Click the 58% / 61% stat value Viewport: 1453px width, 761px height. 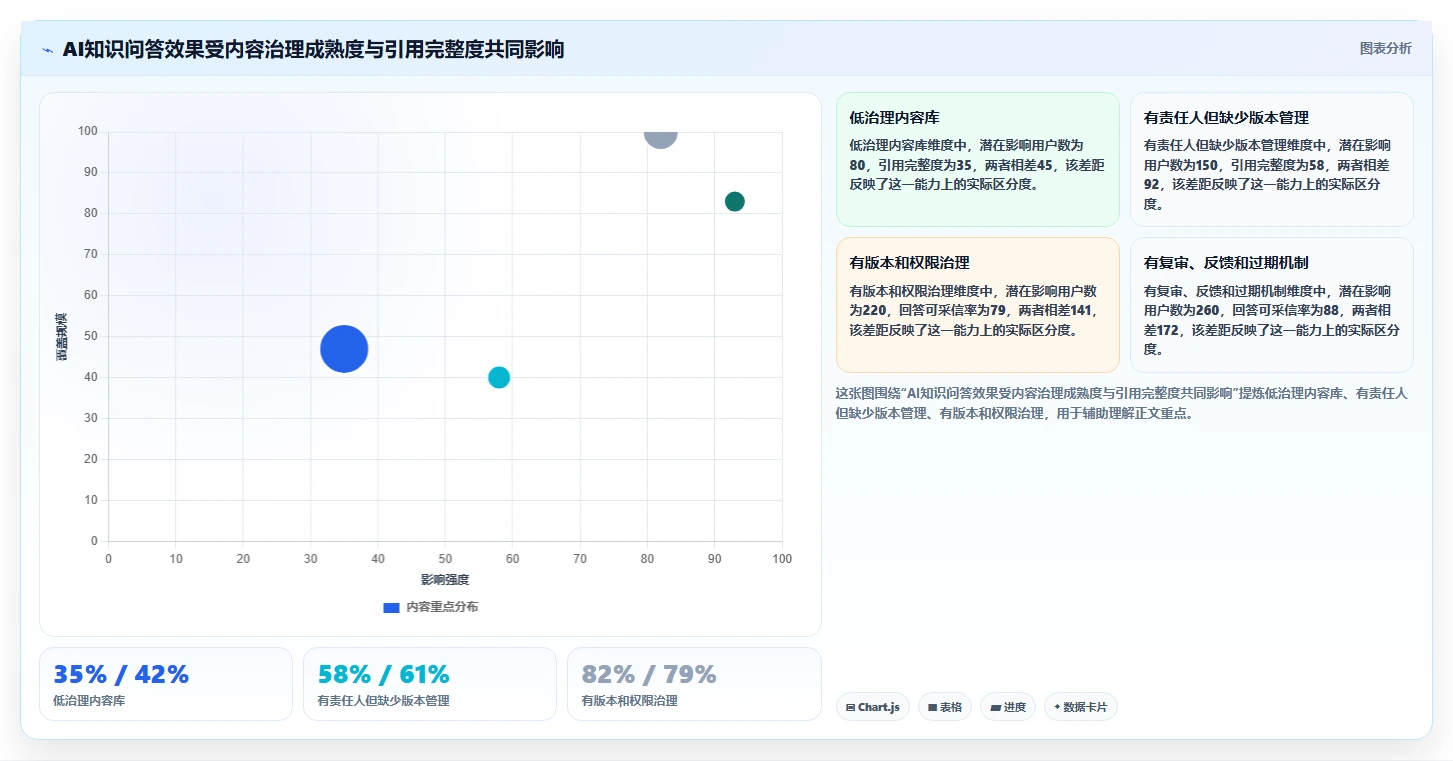(384, 675)
